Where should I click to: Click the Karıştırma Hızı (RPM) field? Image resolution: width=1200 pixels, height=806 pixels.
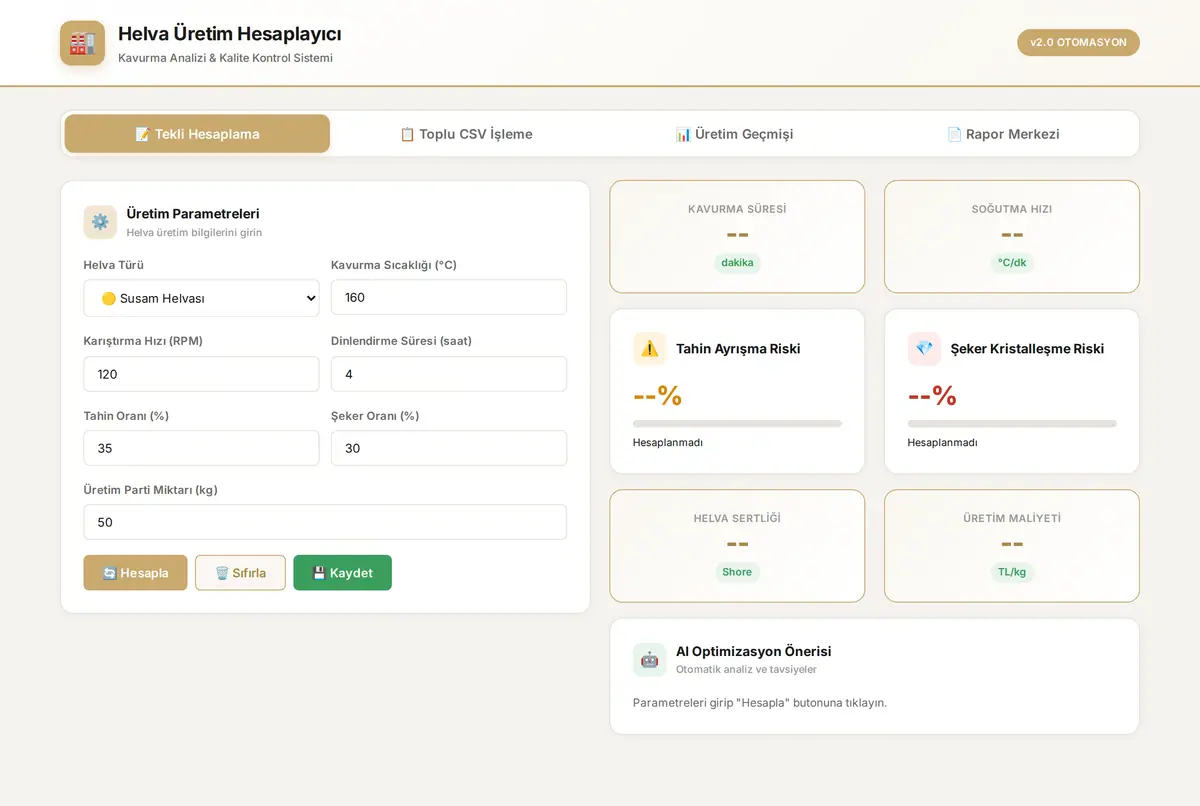[201, 374]
